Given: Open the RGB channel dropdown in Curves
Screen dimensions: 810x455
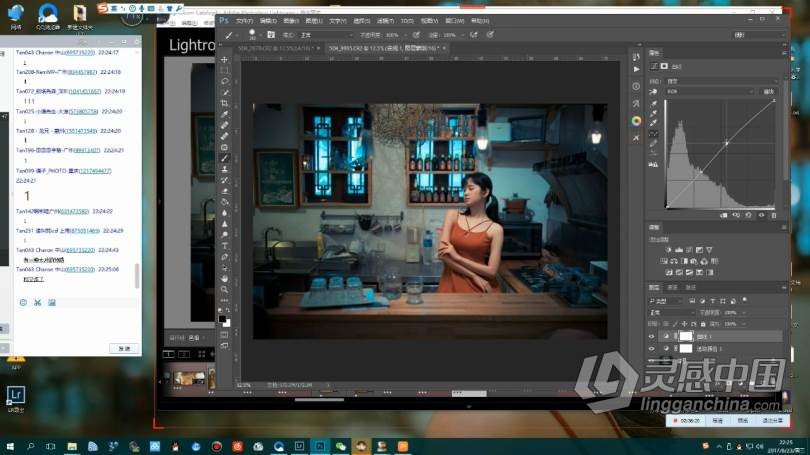Looking at the screenshot, I should (710, 91).
